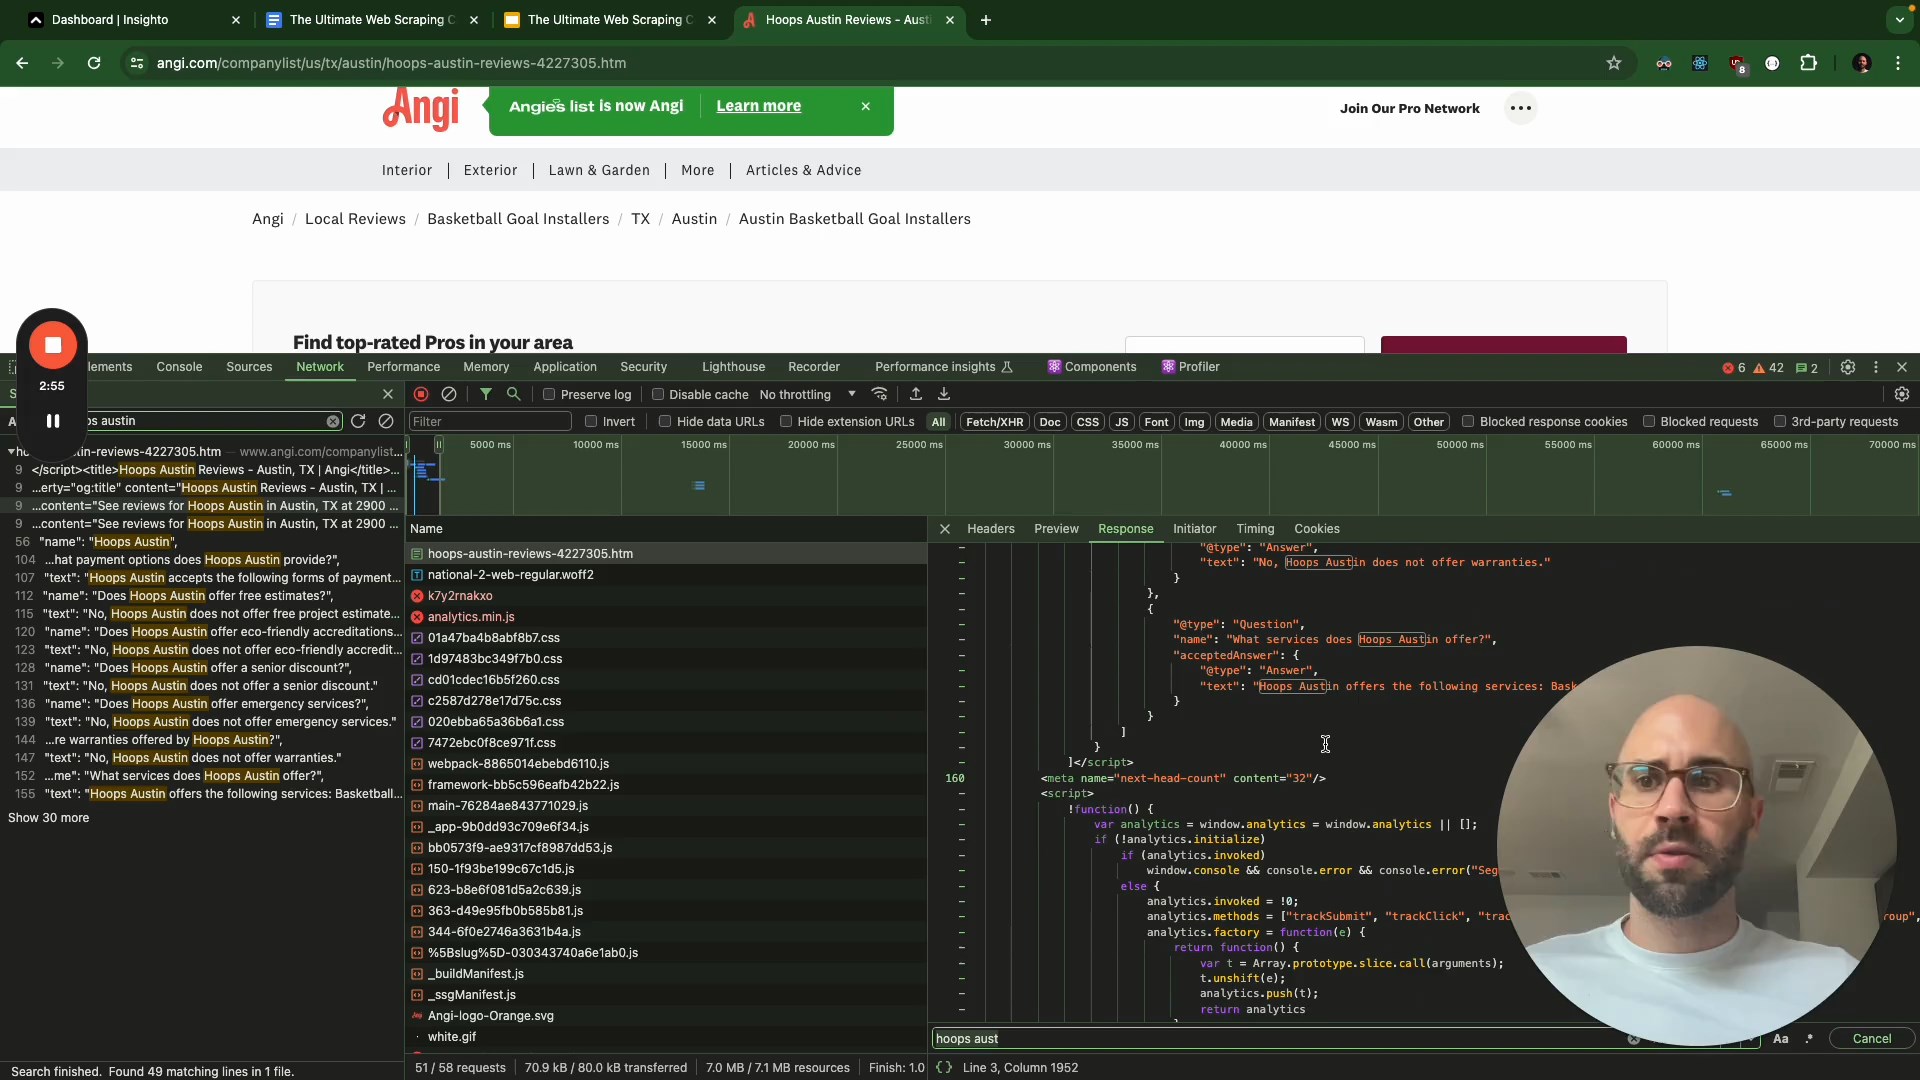Open the Headers tab of request

pos(991,529)
